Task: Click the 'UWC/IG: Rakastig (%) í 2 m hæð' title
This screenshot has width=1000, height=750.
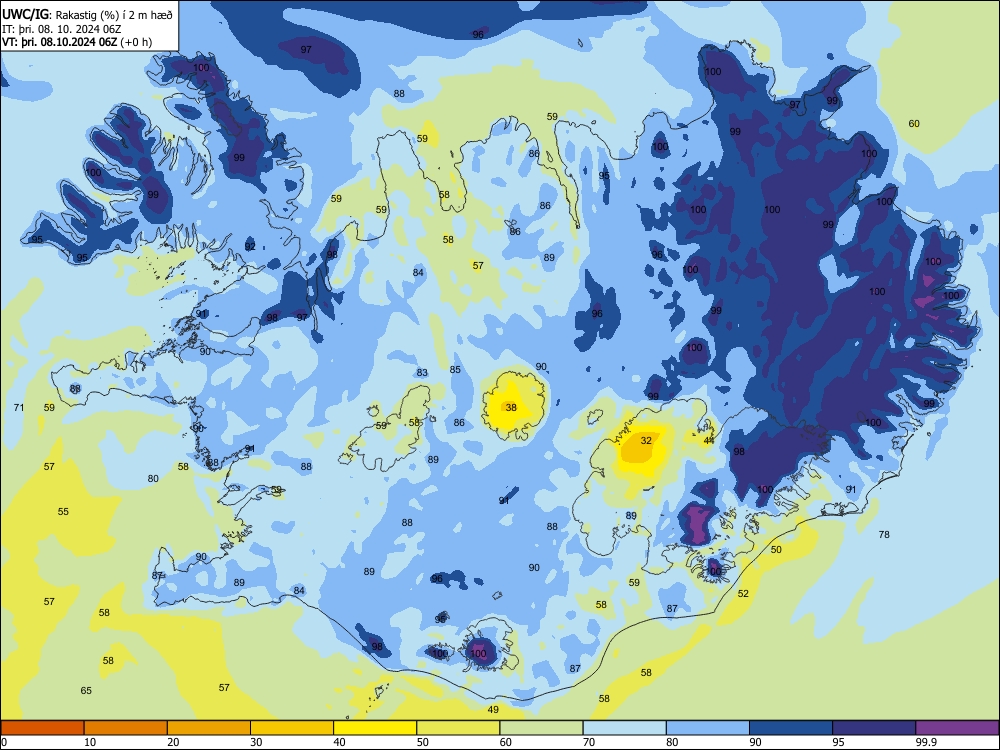Action: [87, 15]
